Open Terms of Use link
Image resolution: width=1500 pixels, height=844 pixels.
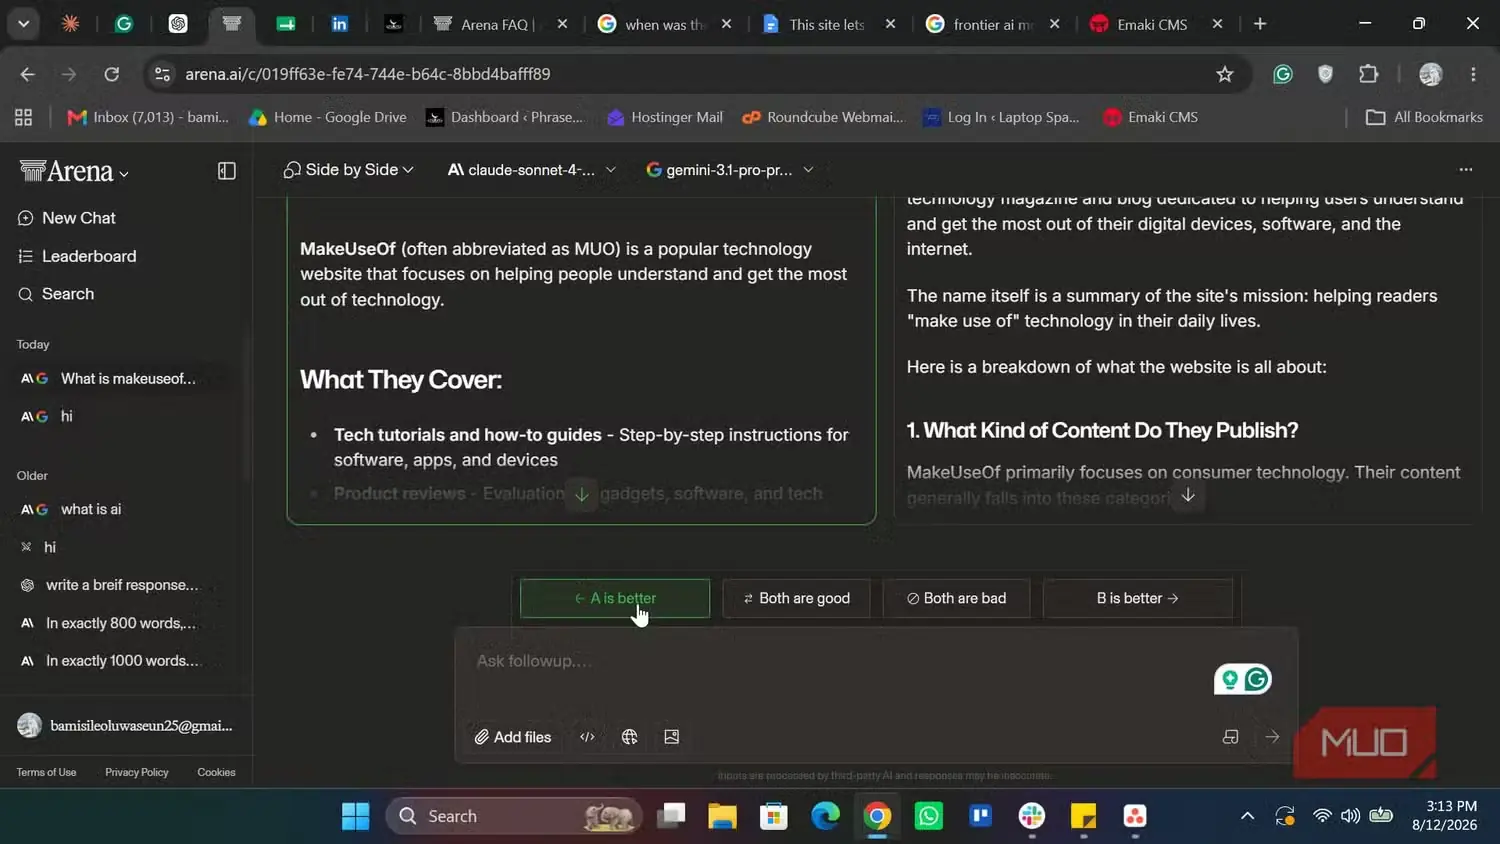[46, 772]
